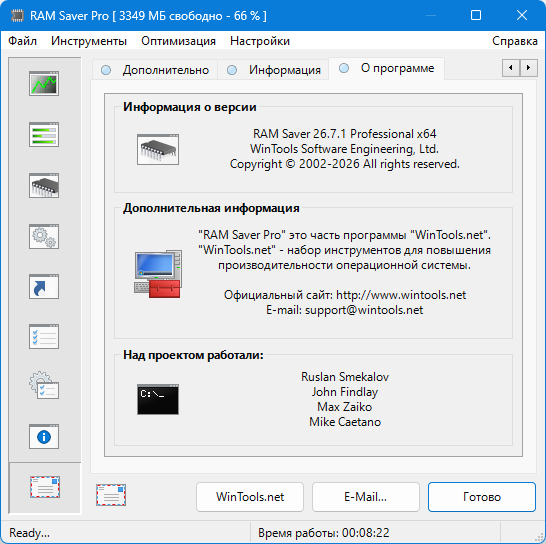Screen dimensions: 546x544
Task: Open the Оптимизация menu
Action: pyautogui.click(x=178, y=41)
